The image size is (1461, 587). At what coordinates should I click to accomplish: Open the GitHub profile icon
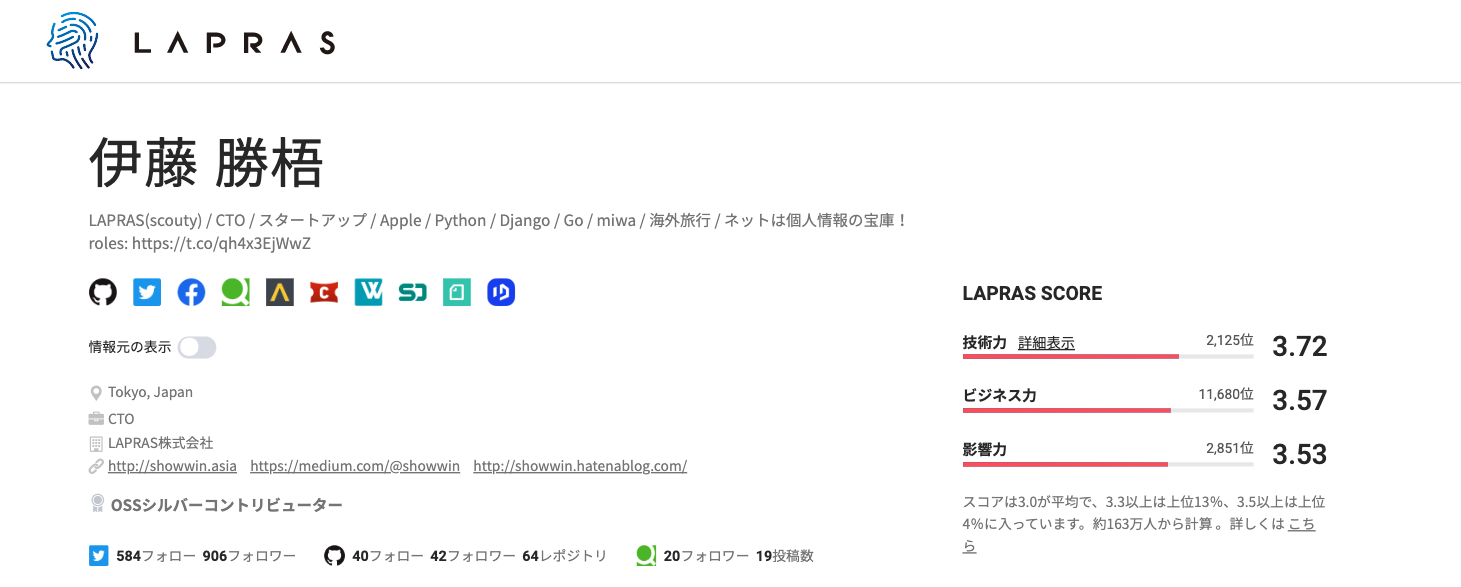(102, 291)
